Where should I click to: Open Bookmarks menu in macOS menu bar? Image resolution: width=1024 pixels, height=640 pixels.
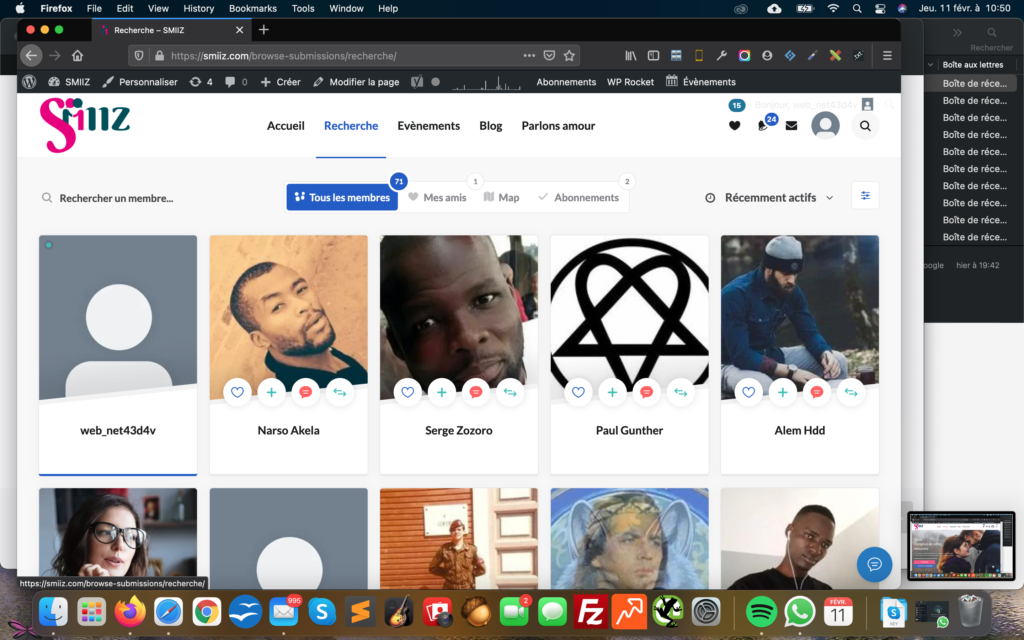(253, 8)
